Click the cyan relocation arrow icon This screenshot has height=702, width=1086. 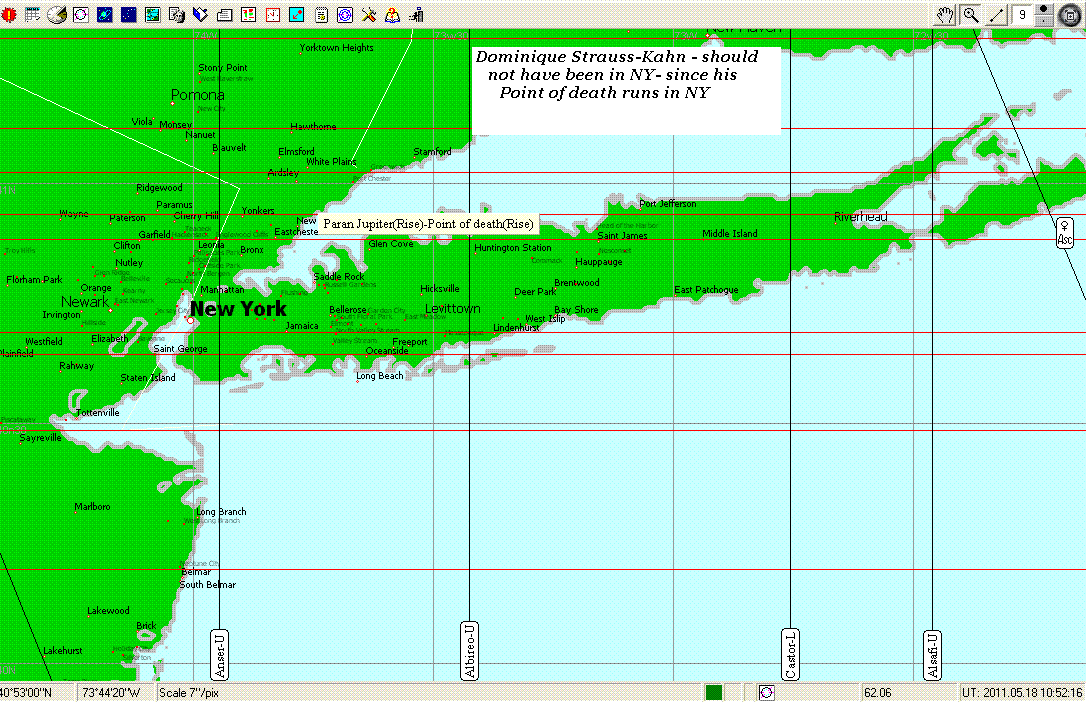click(296, 15)
